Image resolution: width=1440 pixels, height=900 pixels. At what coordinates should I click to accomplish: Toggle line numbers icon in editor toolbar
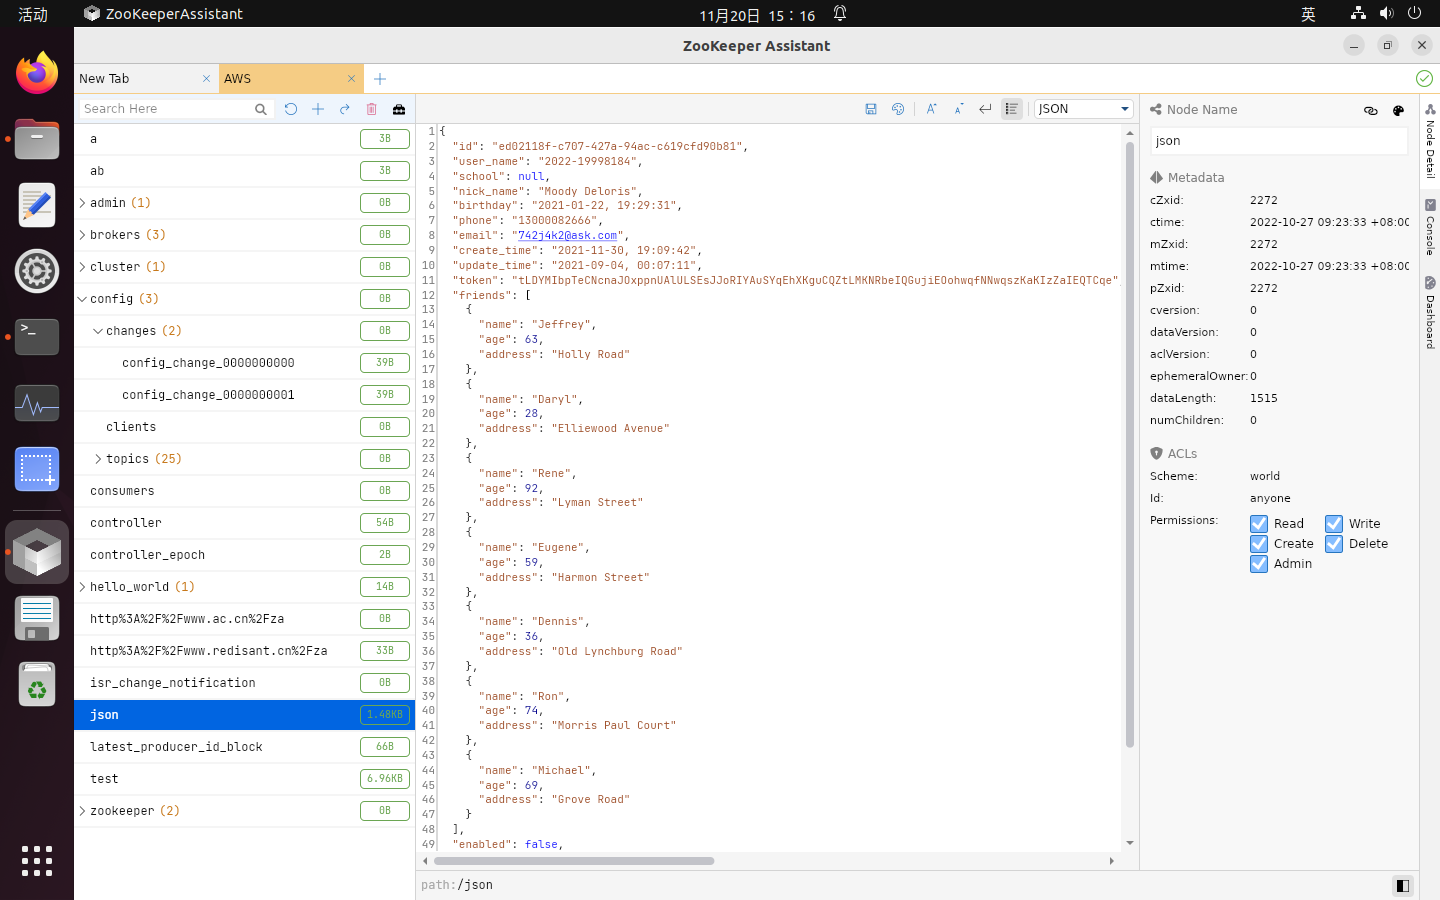tap(1012, 109)
